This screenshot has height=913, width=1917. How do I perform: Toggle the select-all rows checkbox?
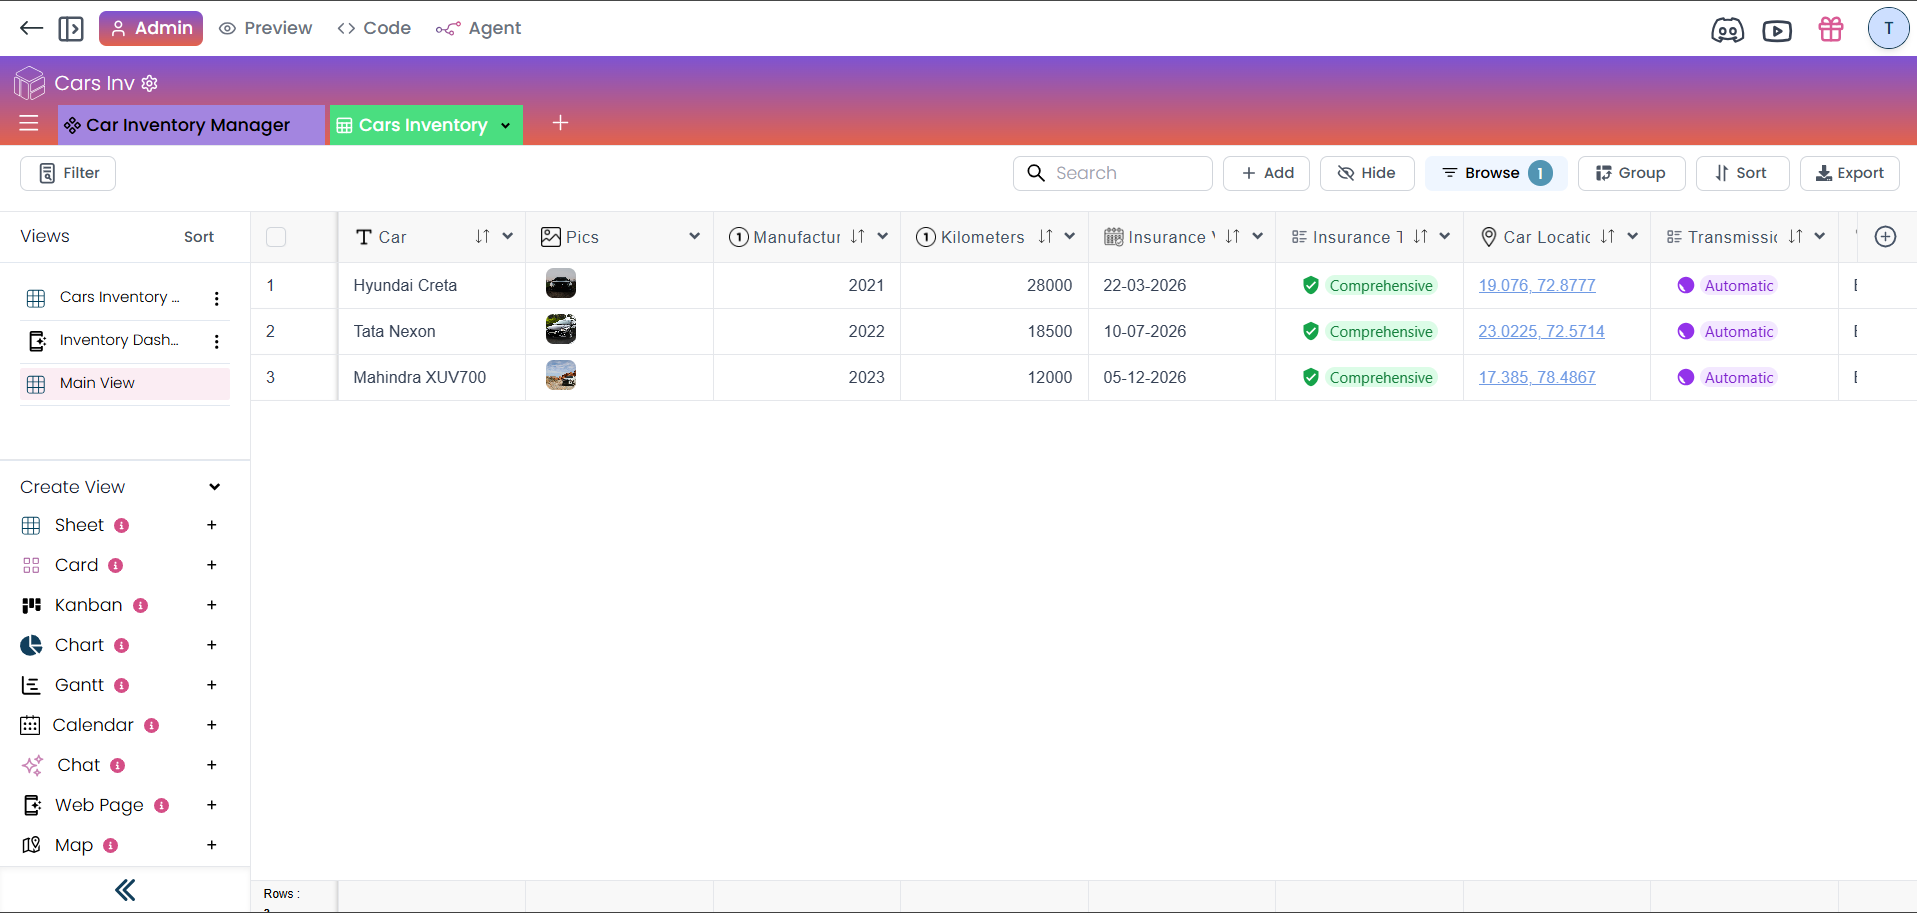276,237
